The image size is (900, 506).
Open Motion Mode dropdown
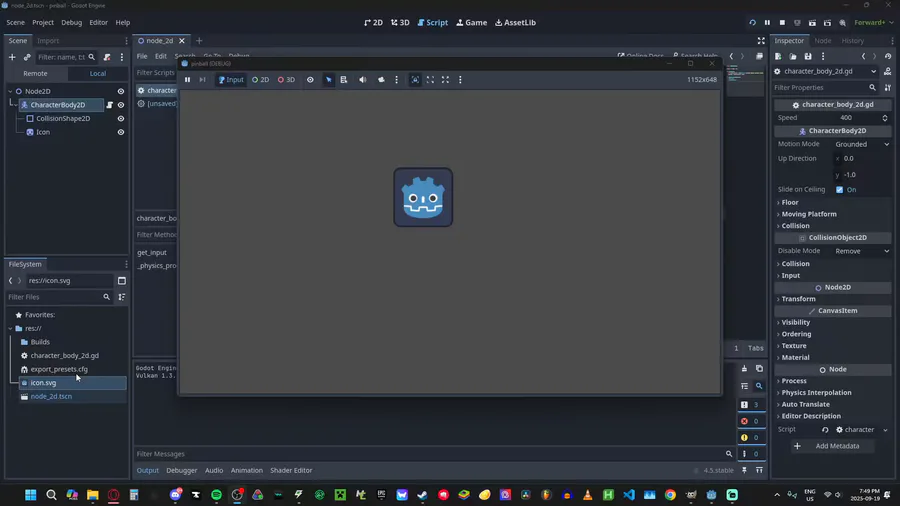(862, 145)
